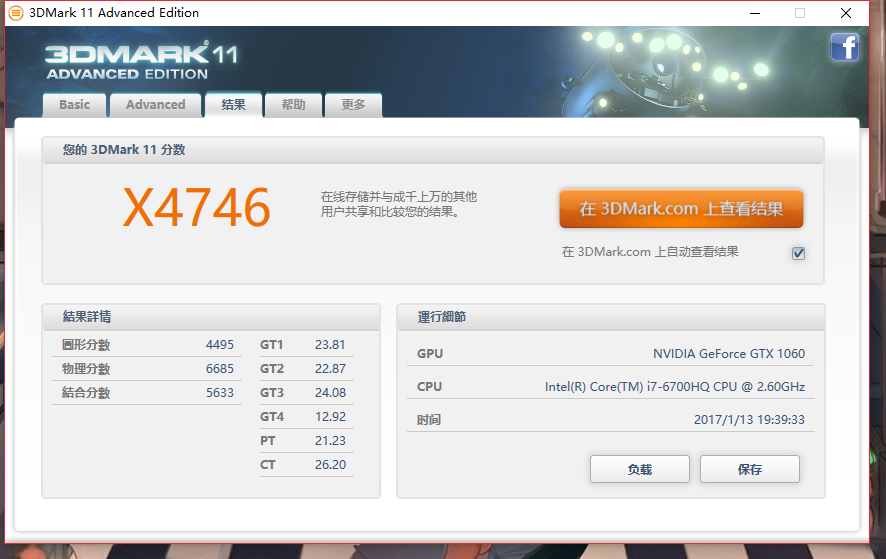Screen dimensions: 886x559
Task: Switch to the Advanced tab
Action: [155, 105]
